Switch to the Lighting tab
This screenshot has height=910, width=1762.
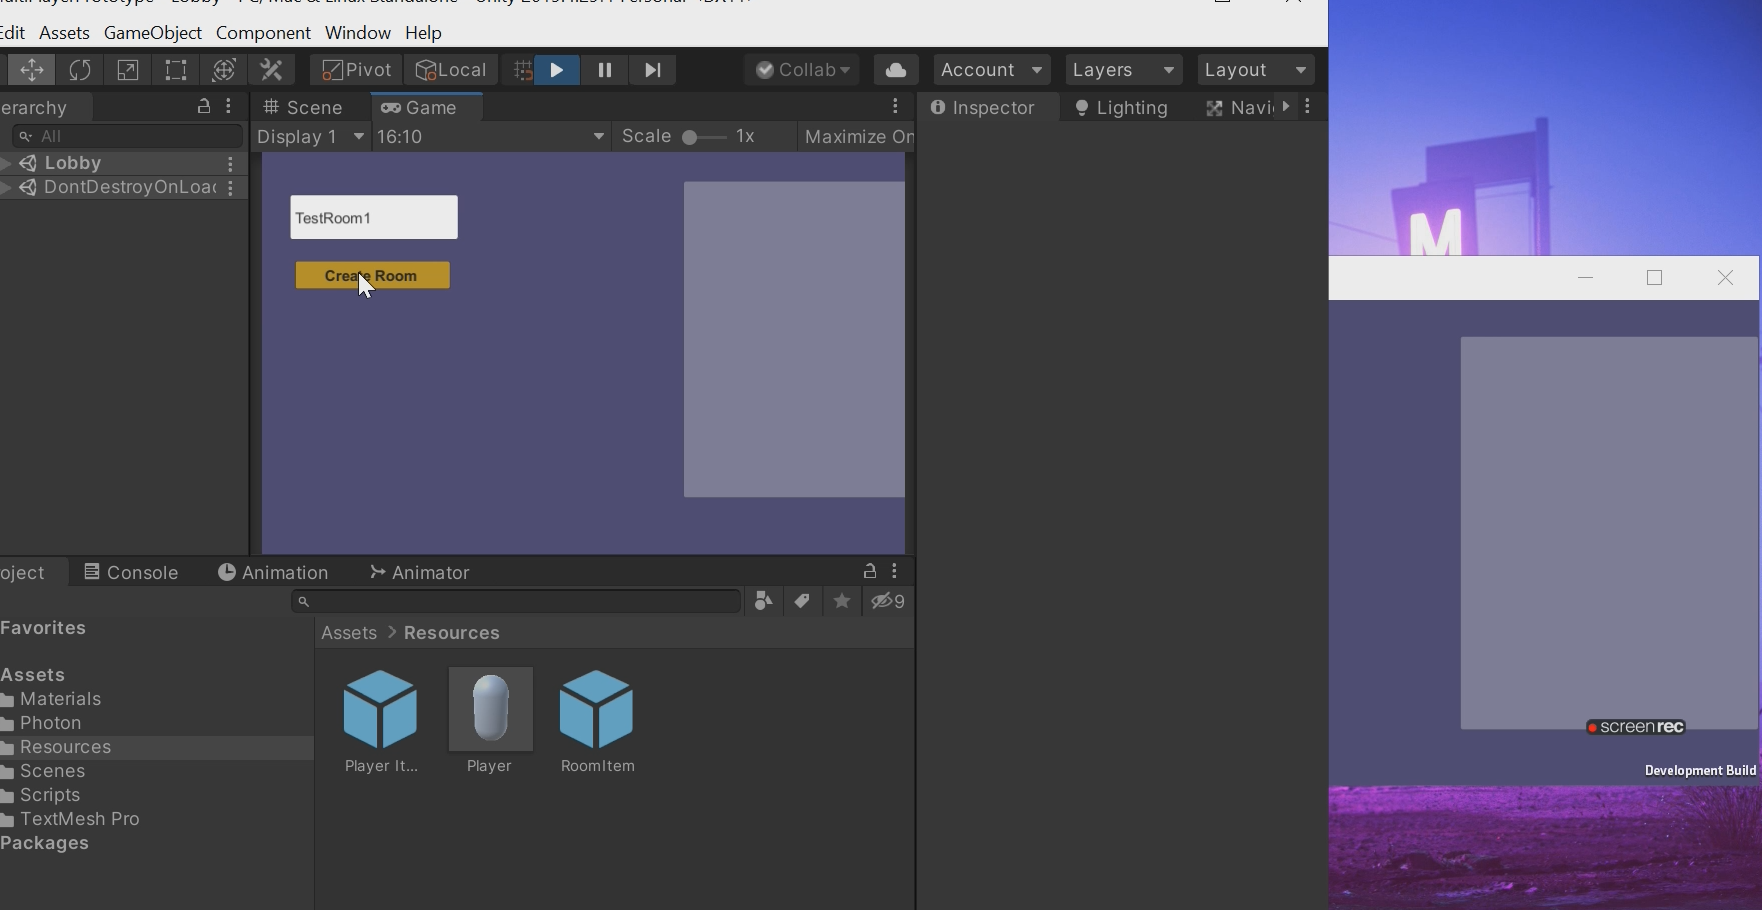point(1122,108)
